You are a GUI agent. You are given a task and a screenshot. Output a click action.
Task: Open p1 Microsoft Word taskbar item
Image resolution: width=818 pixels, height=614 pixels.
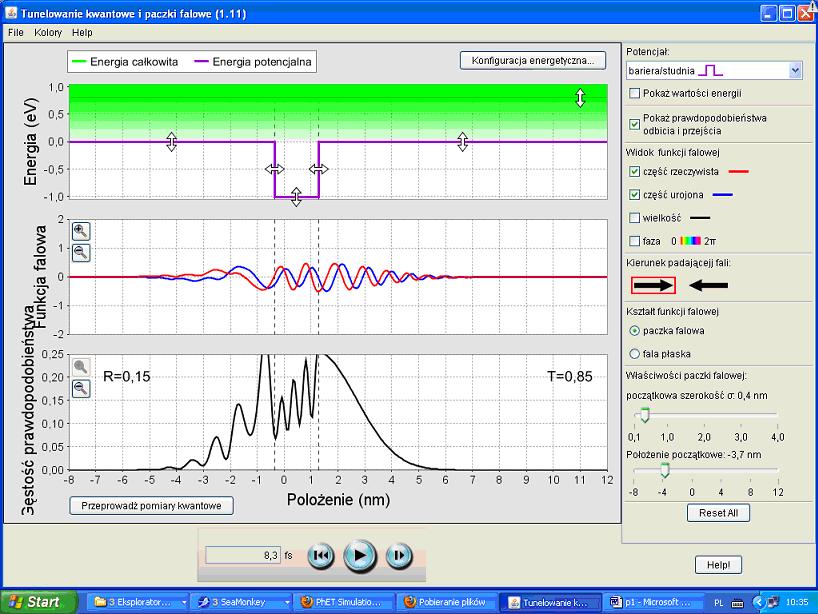[652, 602]
